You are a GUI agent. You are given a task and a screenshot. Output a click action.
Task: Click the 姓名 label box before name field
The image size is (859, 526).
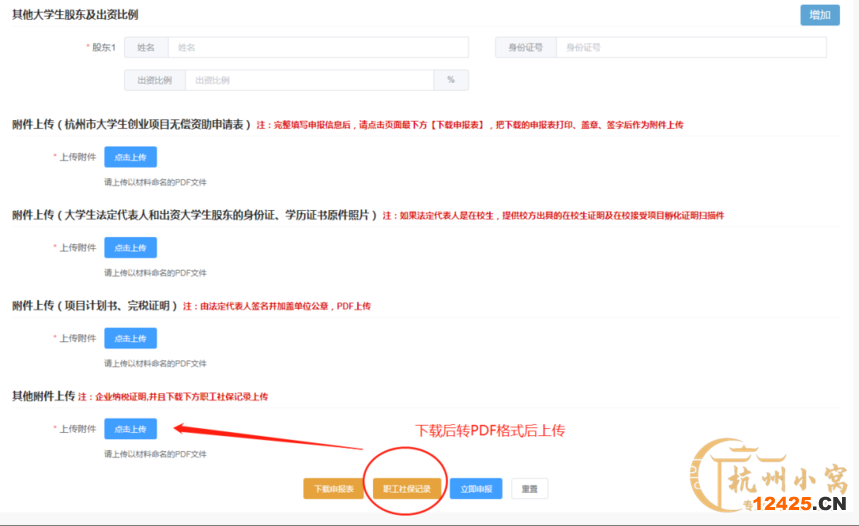(146, 47)
